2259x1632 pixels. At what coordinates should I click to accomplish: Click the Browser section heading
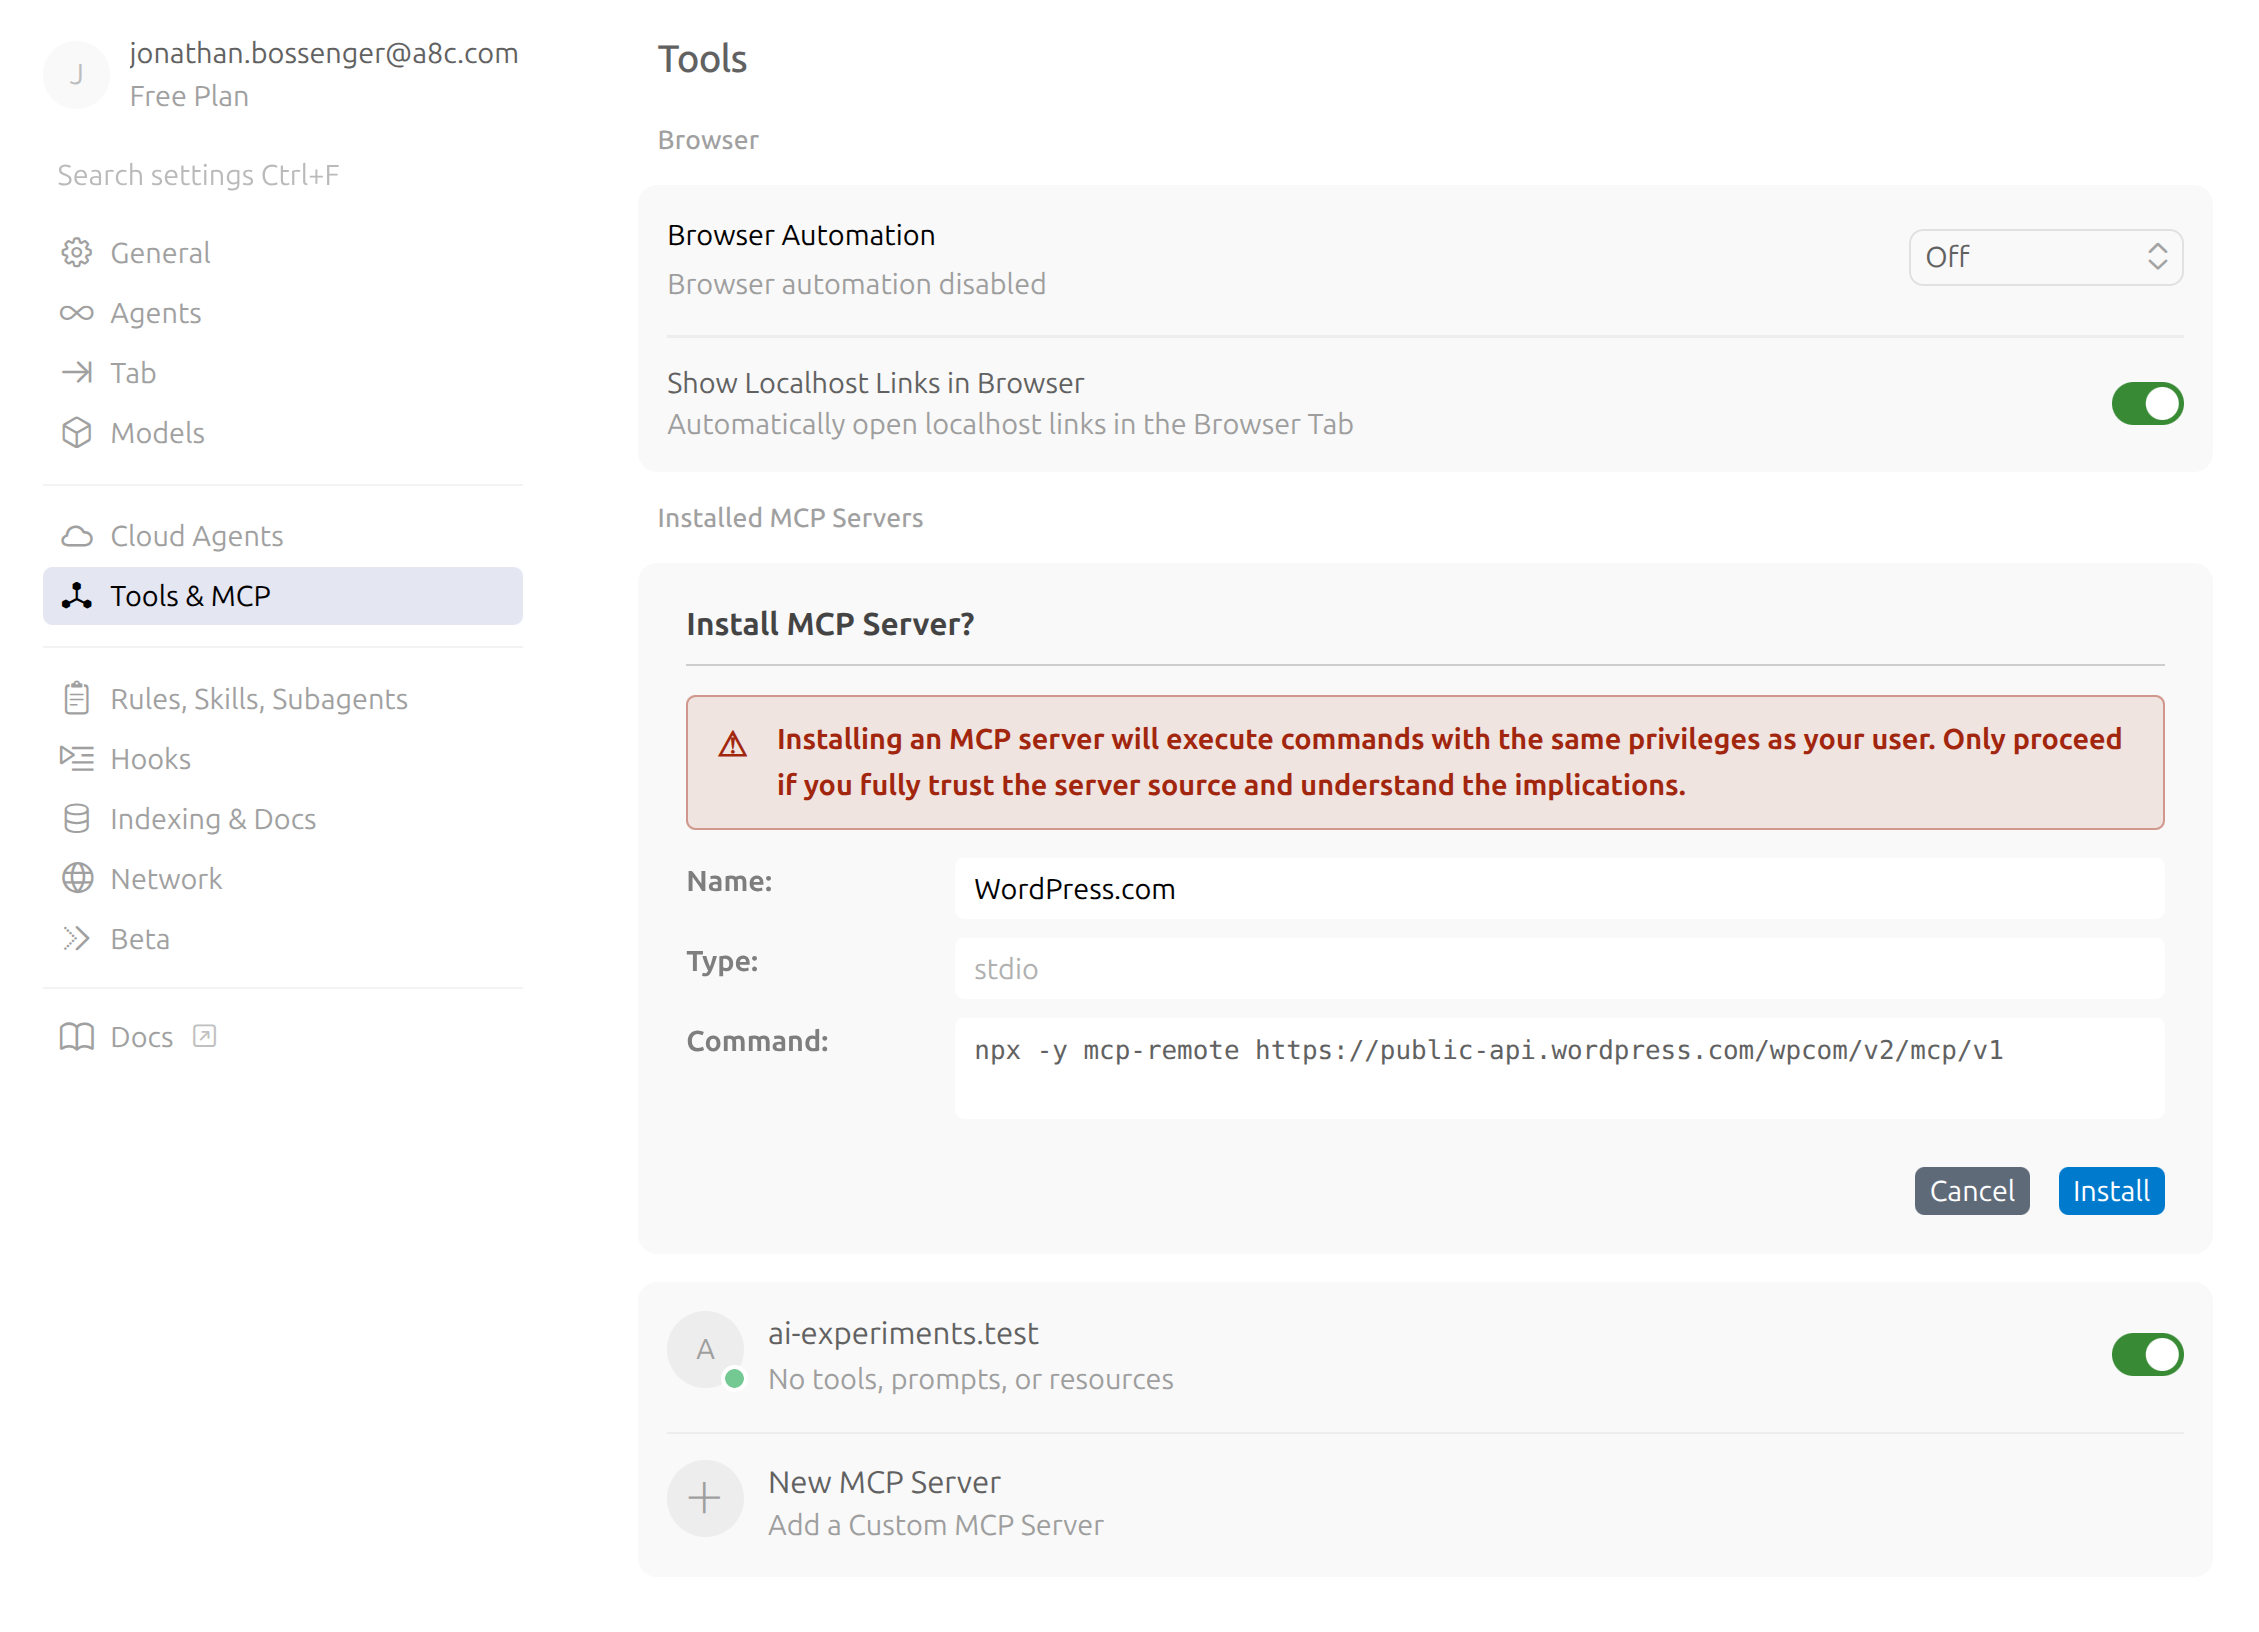click(708, 140)
